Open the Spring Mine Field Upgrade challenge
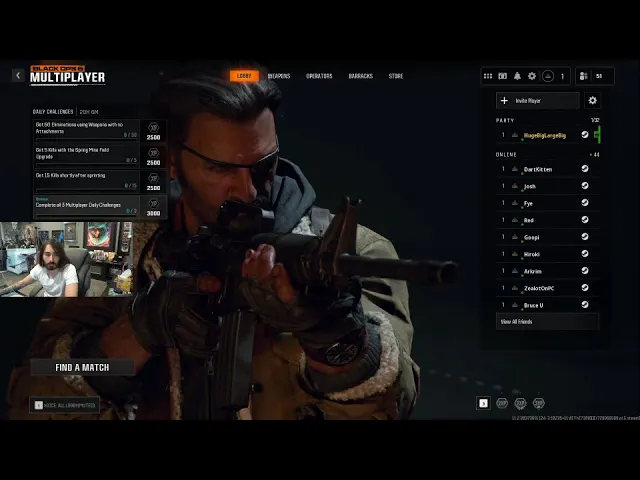 pyautogui.click(x=100, y=156)
